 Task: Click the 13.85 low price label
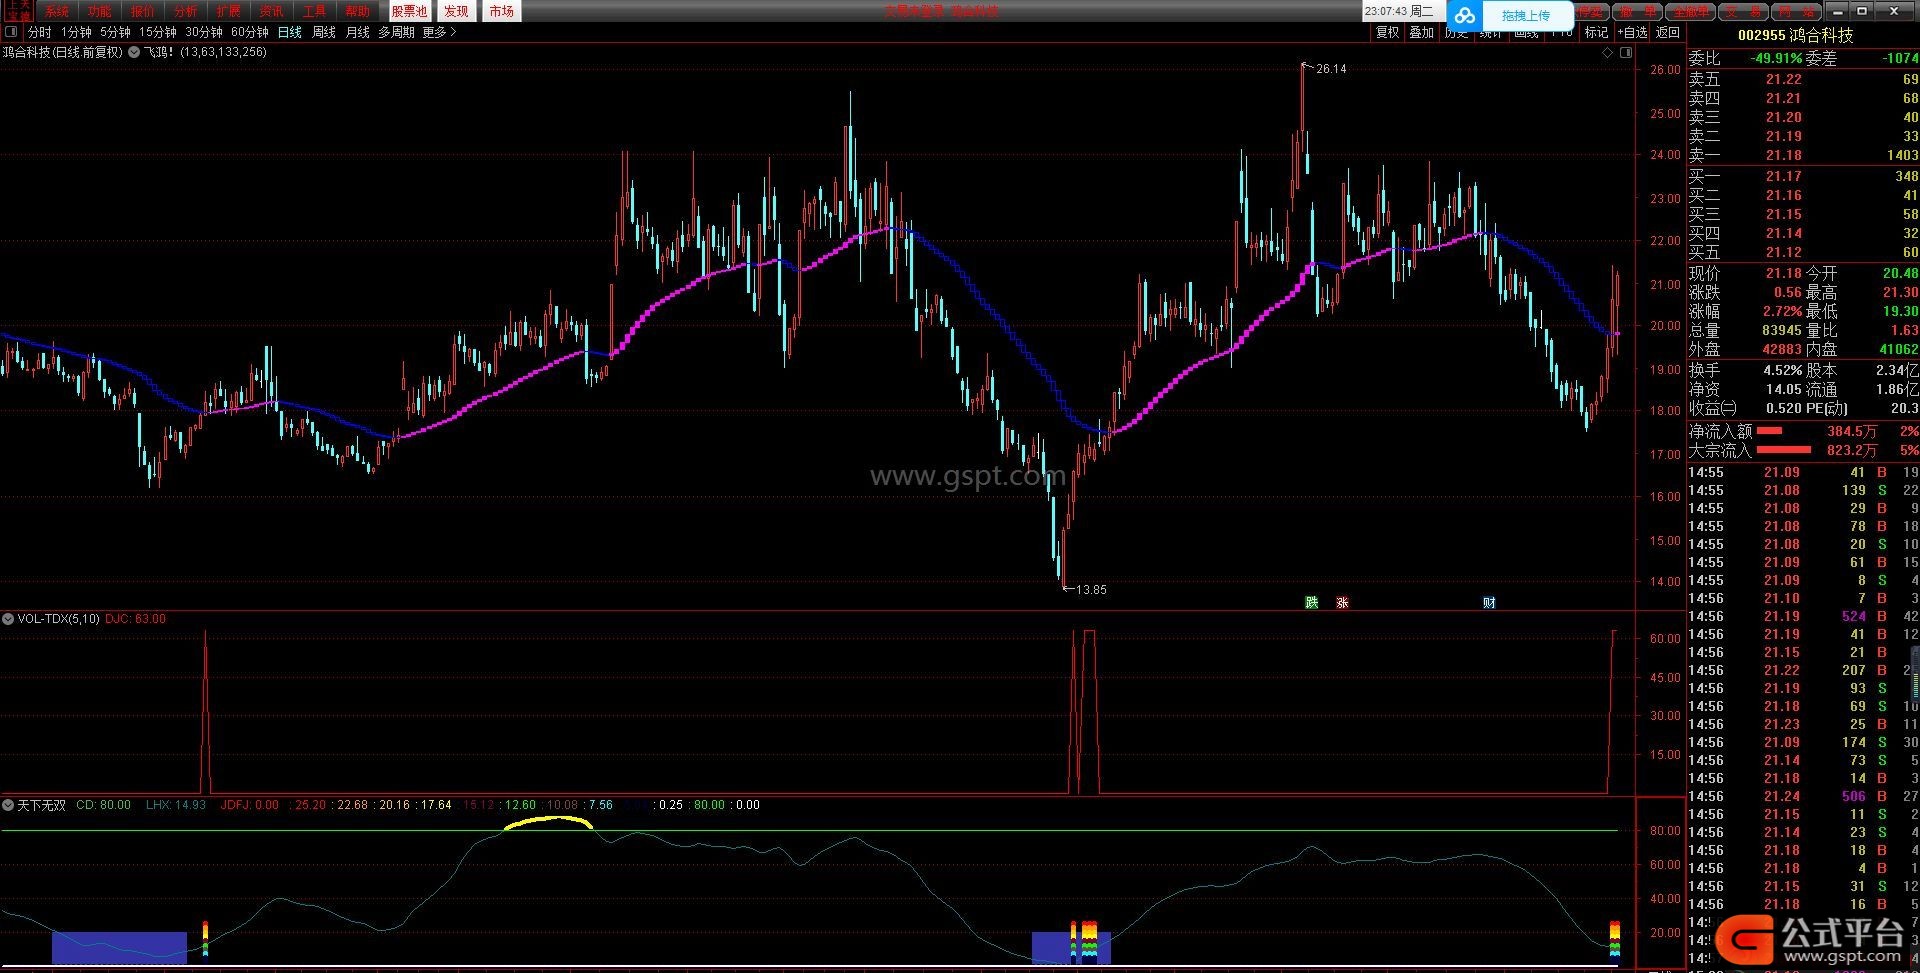click(1091, 590)
